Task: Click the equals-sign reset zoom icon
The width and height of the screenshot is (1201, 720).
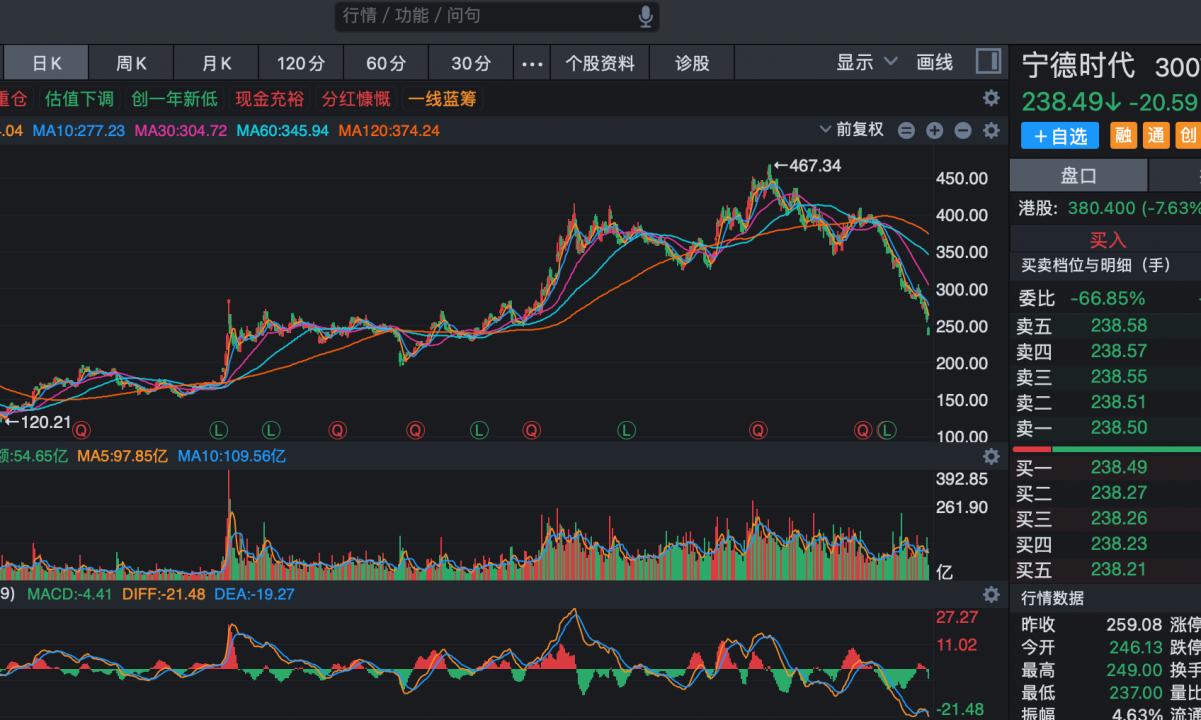Action: [x=906, y=130]
